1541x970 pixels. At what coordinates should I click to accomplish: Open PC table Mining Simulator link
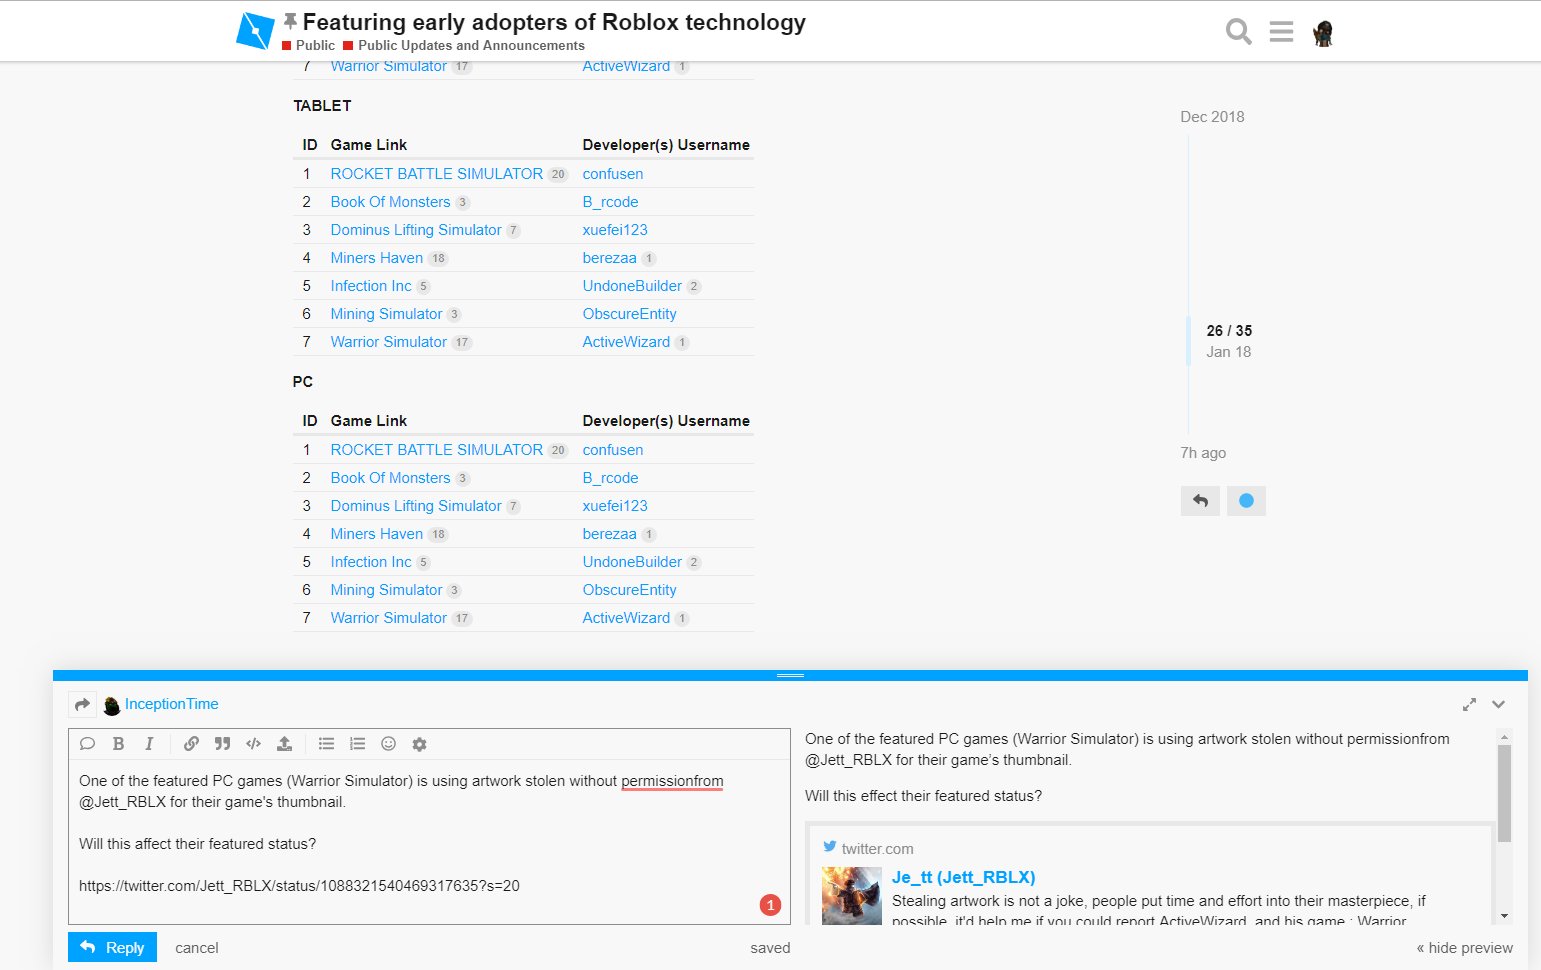coord(386,590)
